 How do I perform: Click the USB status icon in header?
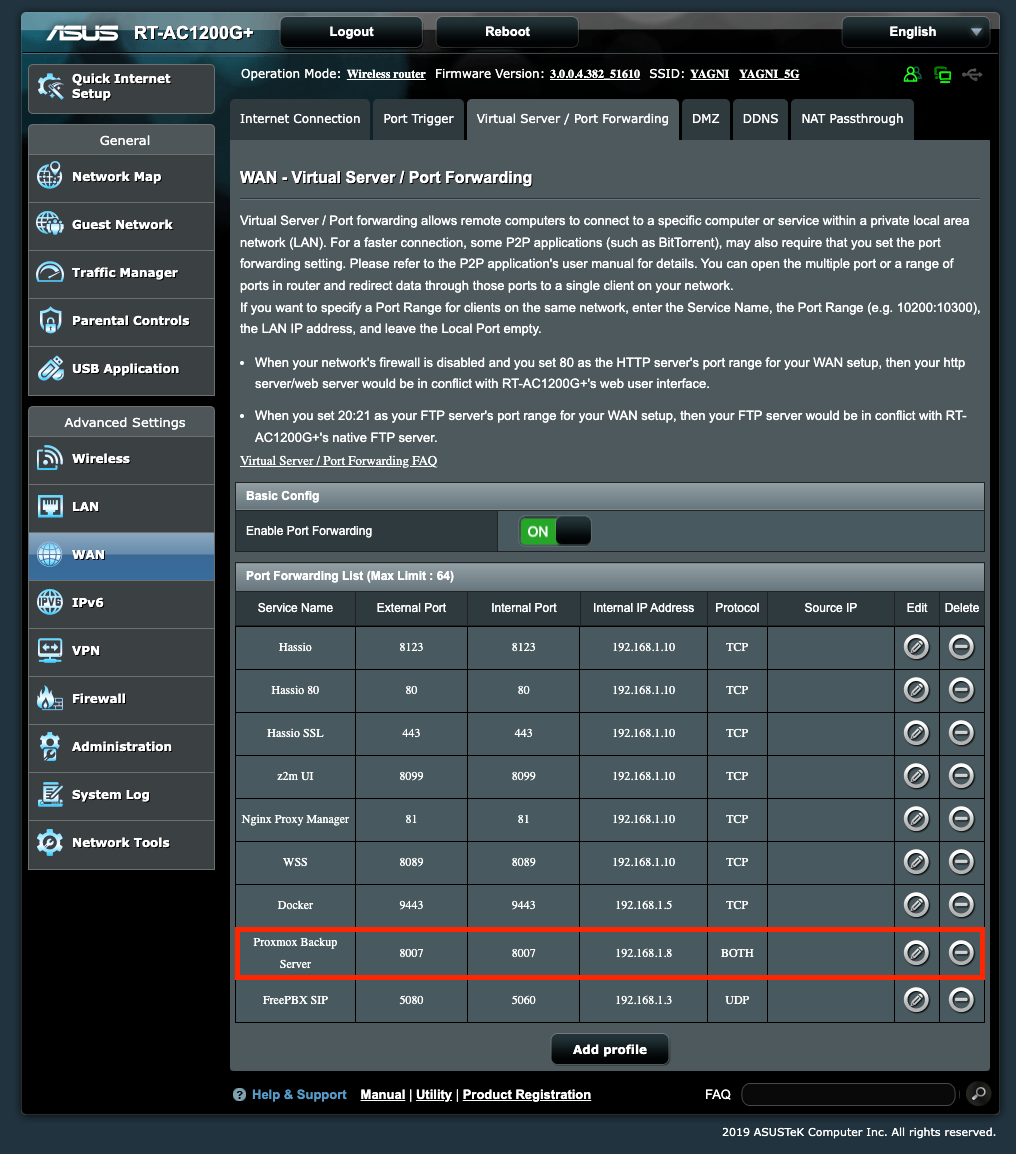tap(971, 75)
